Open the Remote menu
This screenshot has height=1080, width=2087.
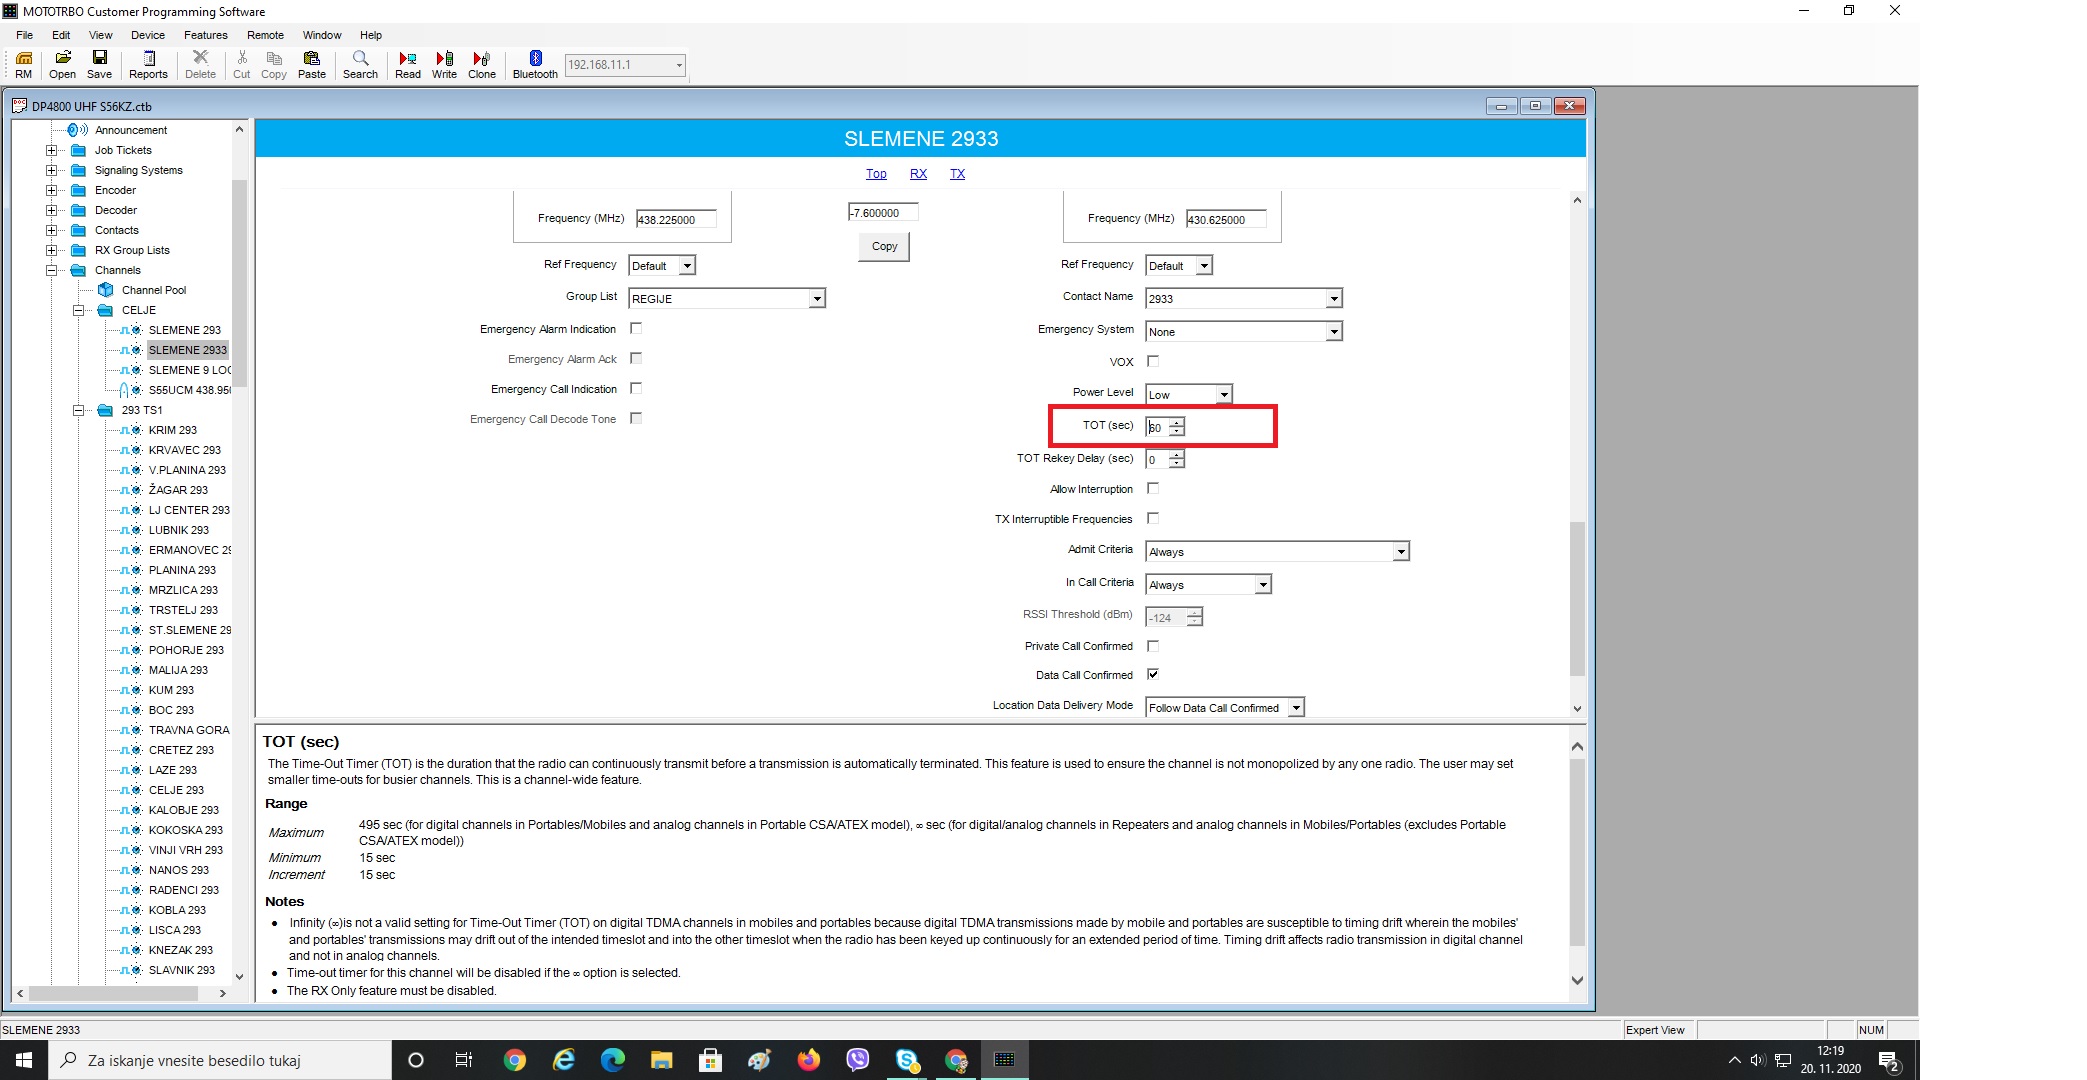(x=265, y=35)
